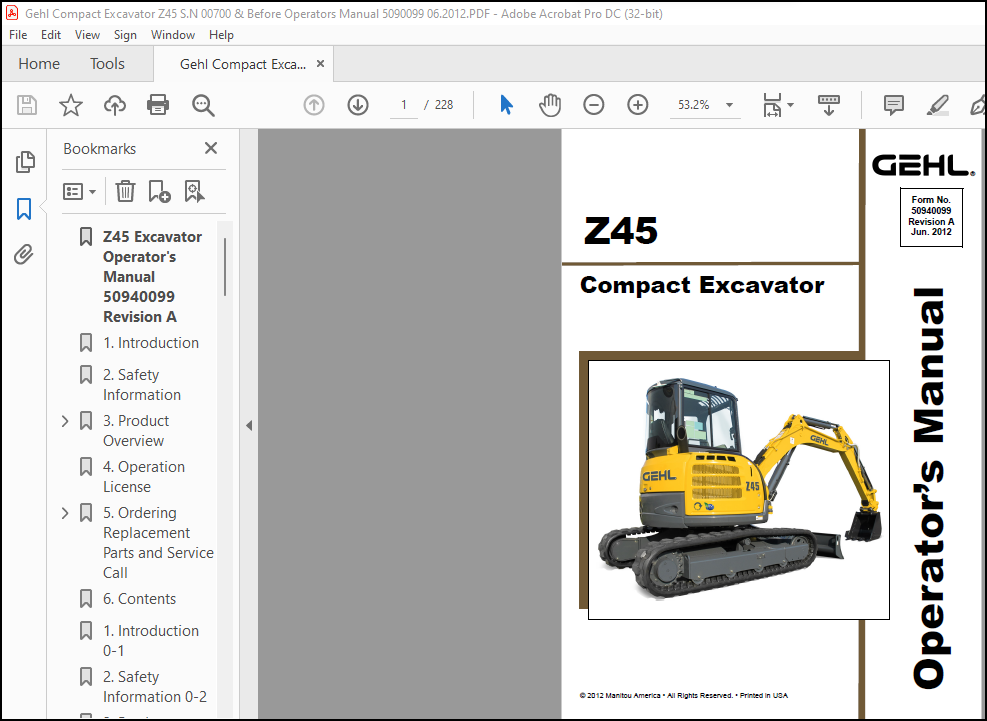
Task: Print the document using printer icon
Action: tap(157, 105)
